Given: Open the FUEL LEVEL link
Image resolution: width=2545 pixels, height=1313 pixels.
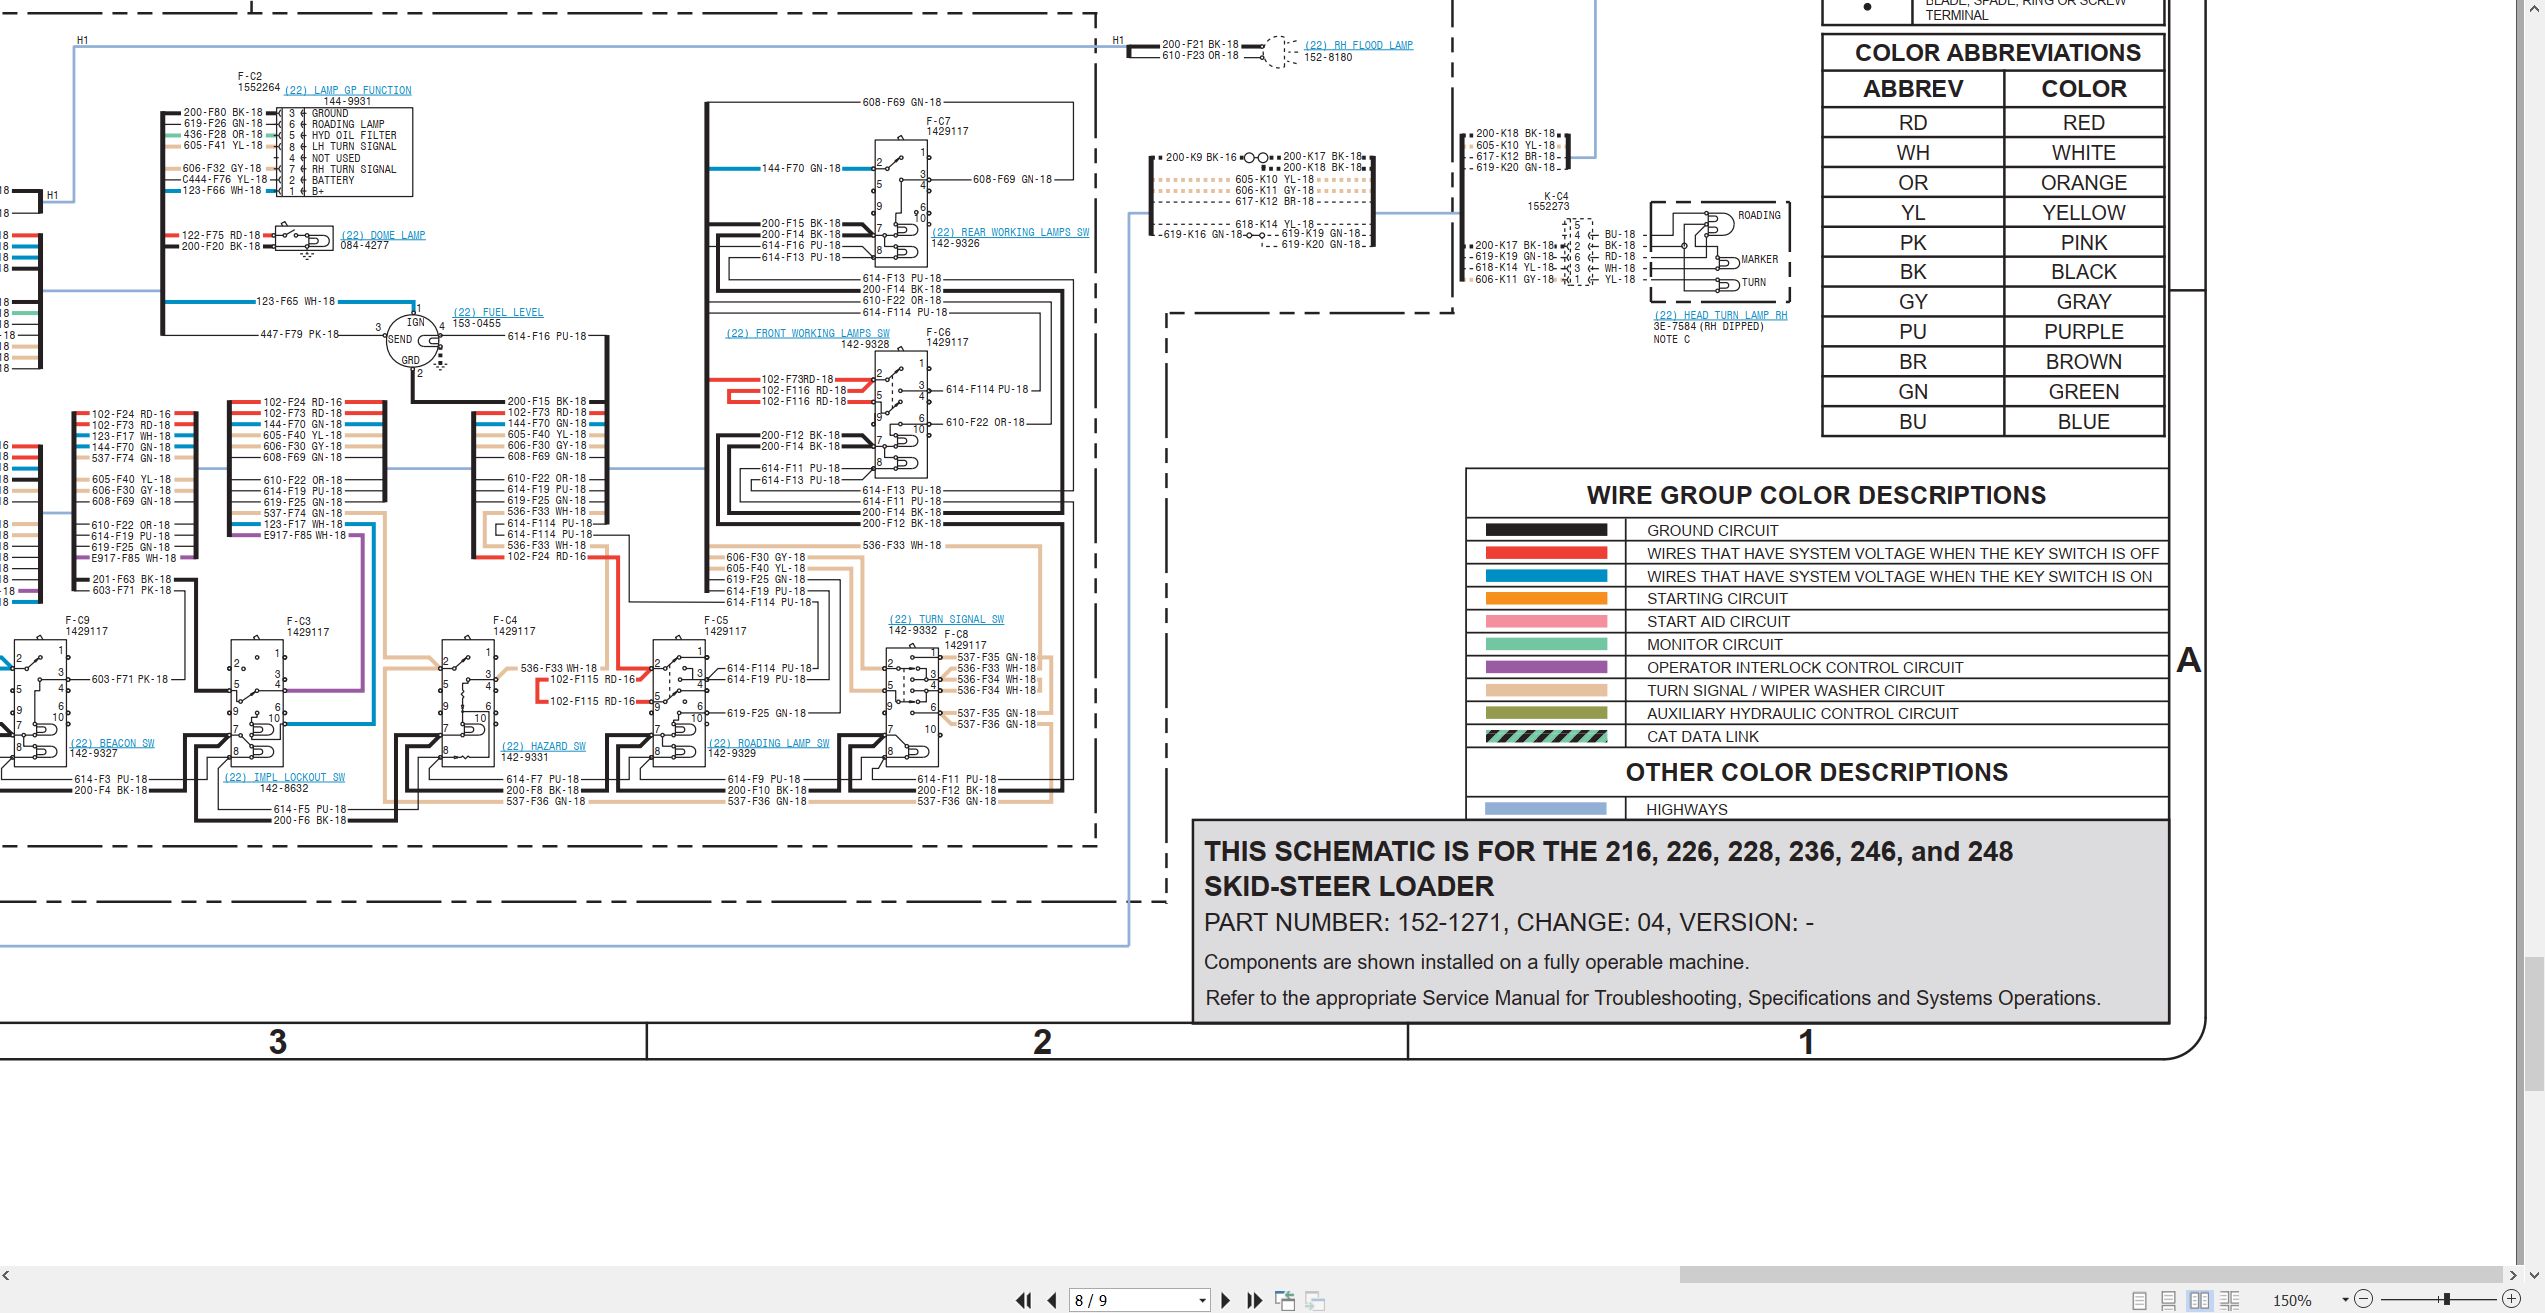Looking at the screenshot, I should pos(498,312).
